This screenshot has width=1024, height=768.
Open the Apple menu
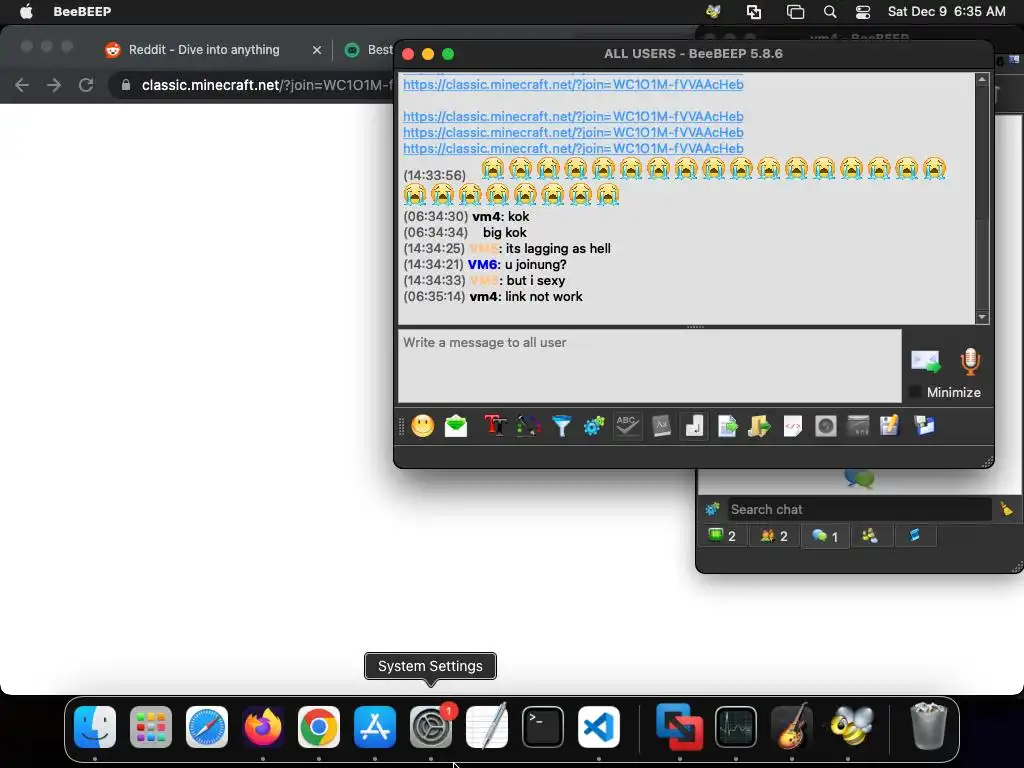click(25, 12)
